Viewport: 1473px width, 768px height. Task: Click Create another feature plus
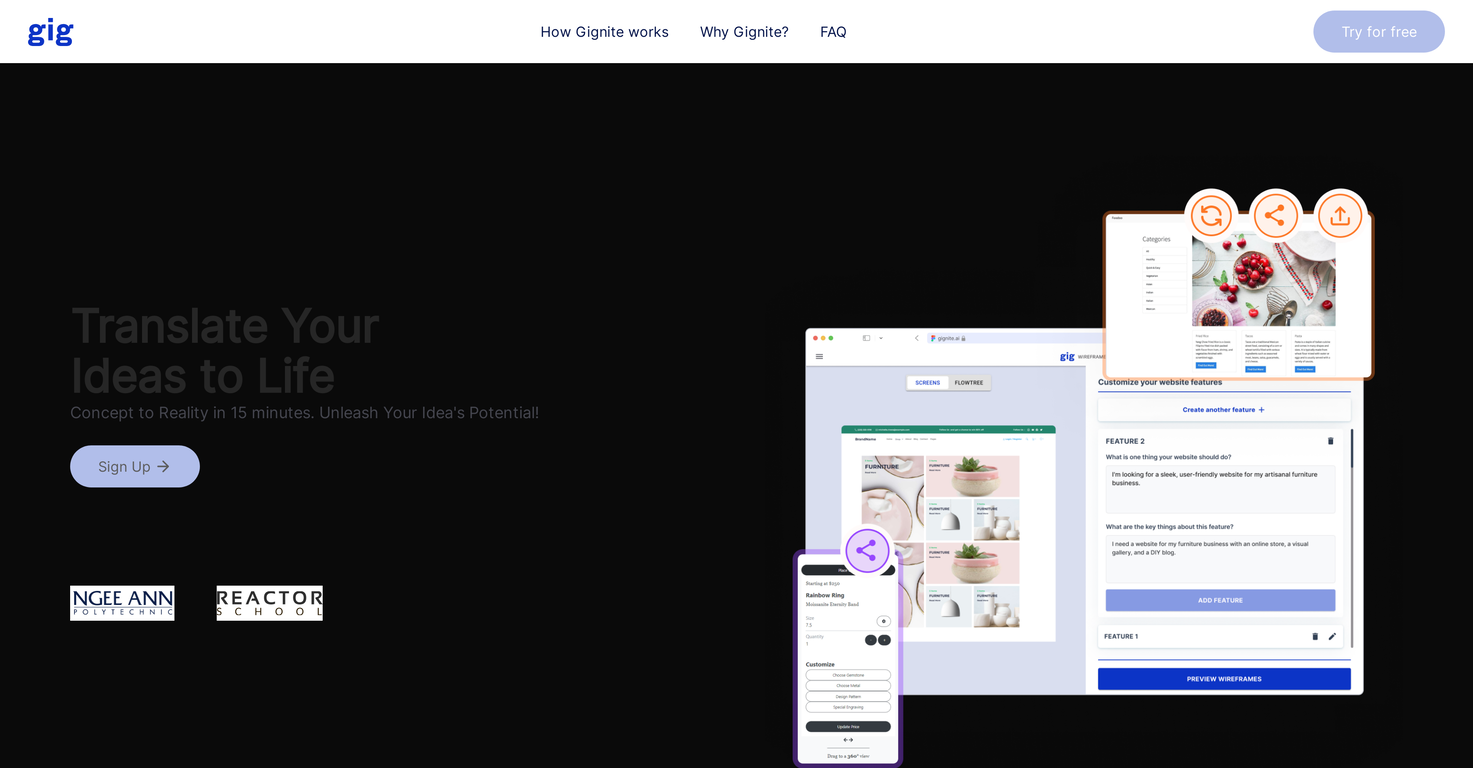pos(1224,409)
